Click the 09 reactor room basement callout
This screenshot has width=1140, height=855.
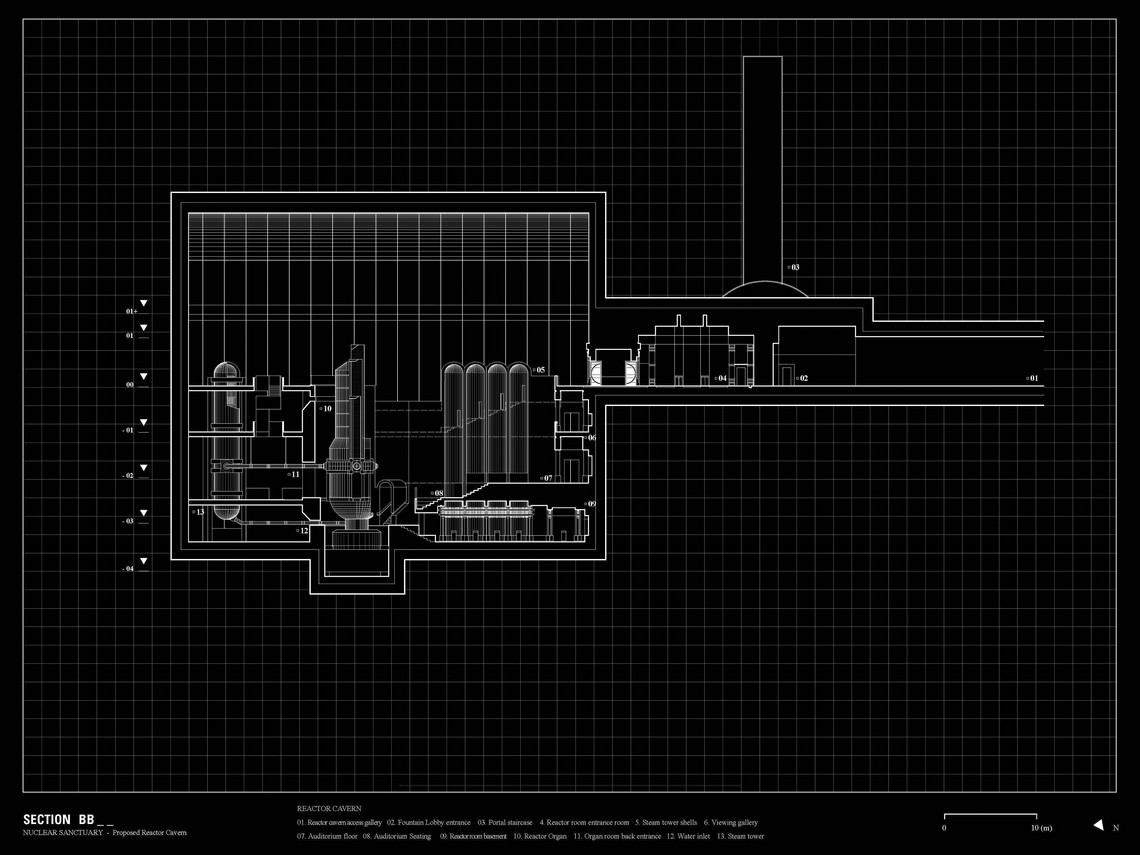click(x=590, y=504)
